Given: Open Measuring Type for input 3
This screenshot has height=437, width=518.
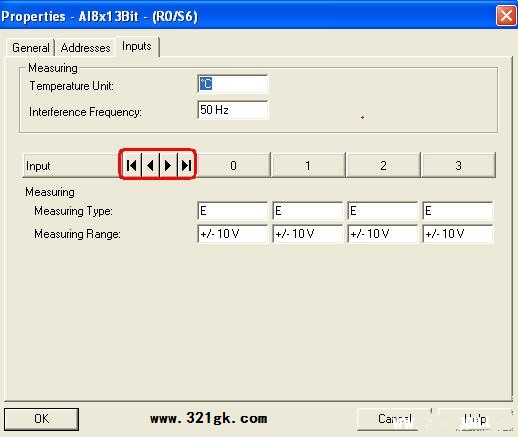Looking at the screenshot, I should pyautogui.click(x=458, y=211).
